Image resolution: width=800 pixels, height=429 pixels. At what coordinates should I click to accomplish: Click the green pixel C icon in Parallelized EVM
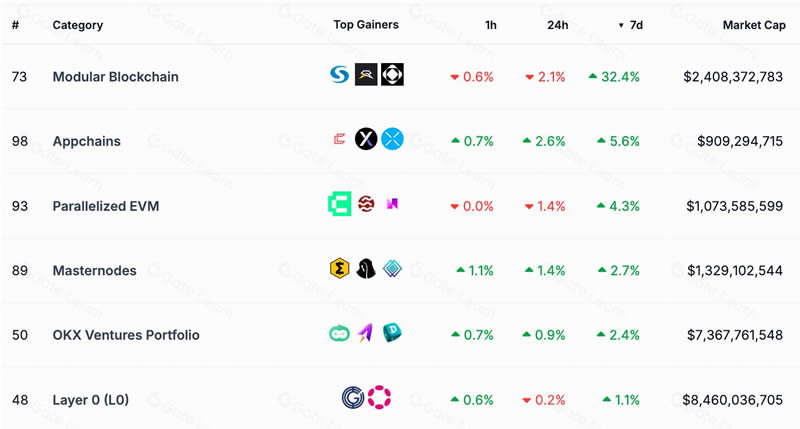pyautogui.click(x=340, y=204)
